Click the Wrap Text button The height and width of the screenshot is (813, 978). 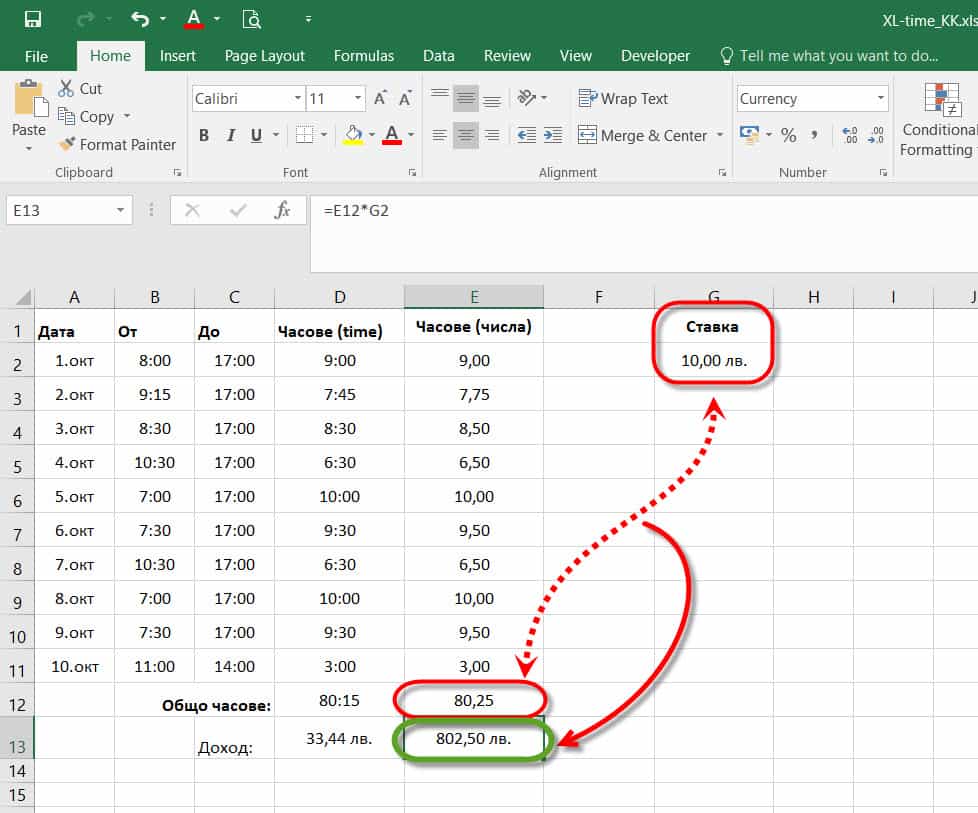tap(622, 99)
